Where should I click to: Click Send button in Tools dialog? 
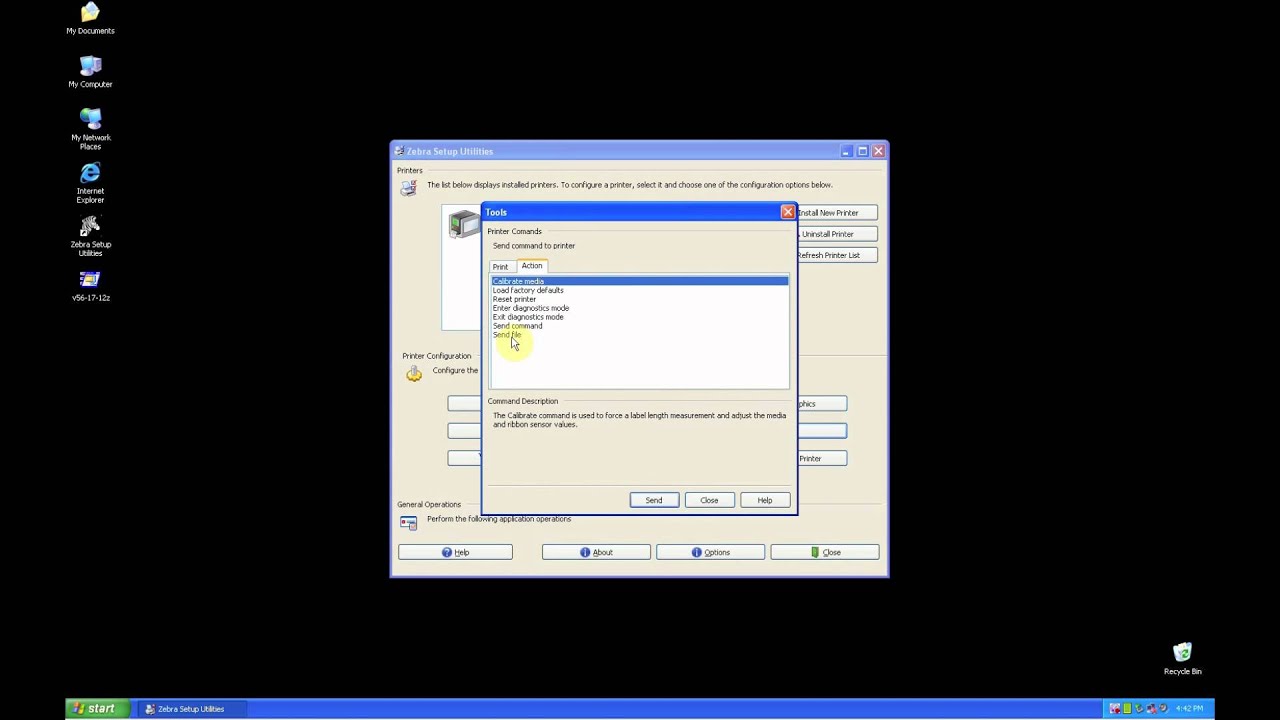653,500
